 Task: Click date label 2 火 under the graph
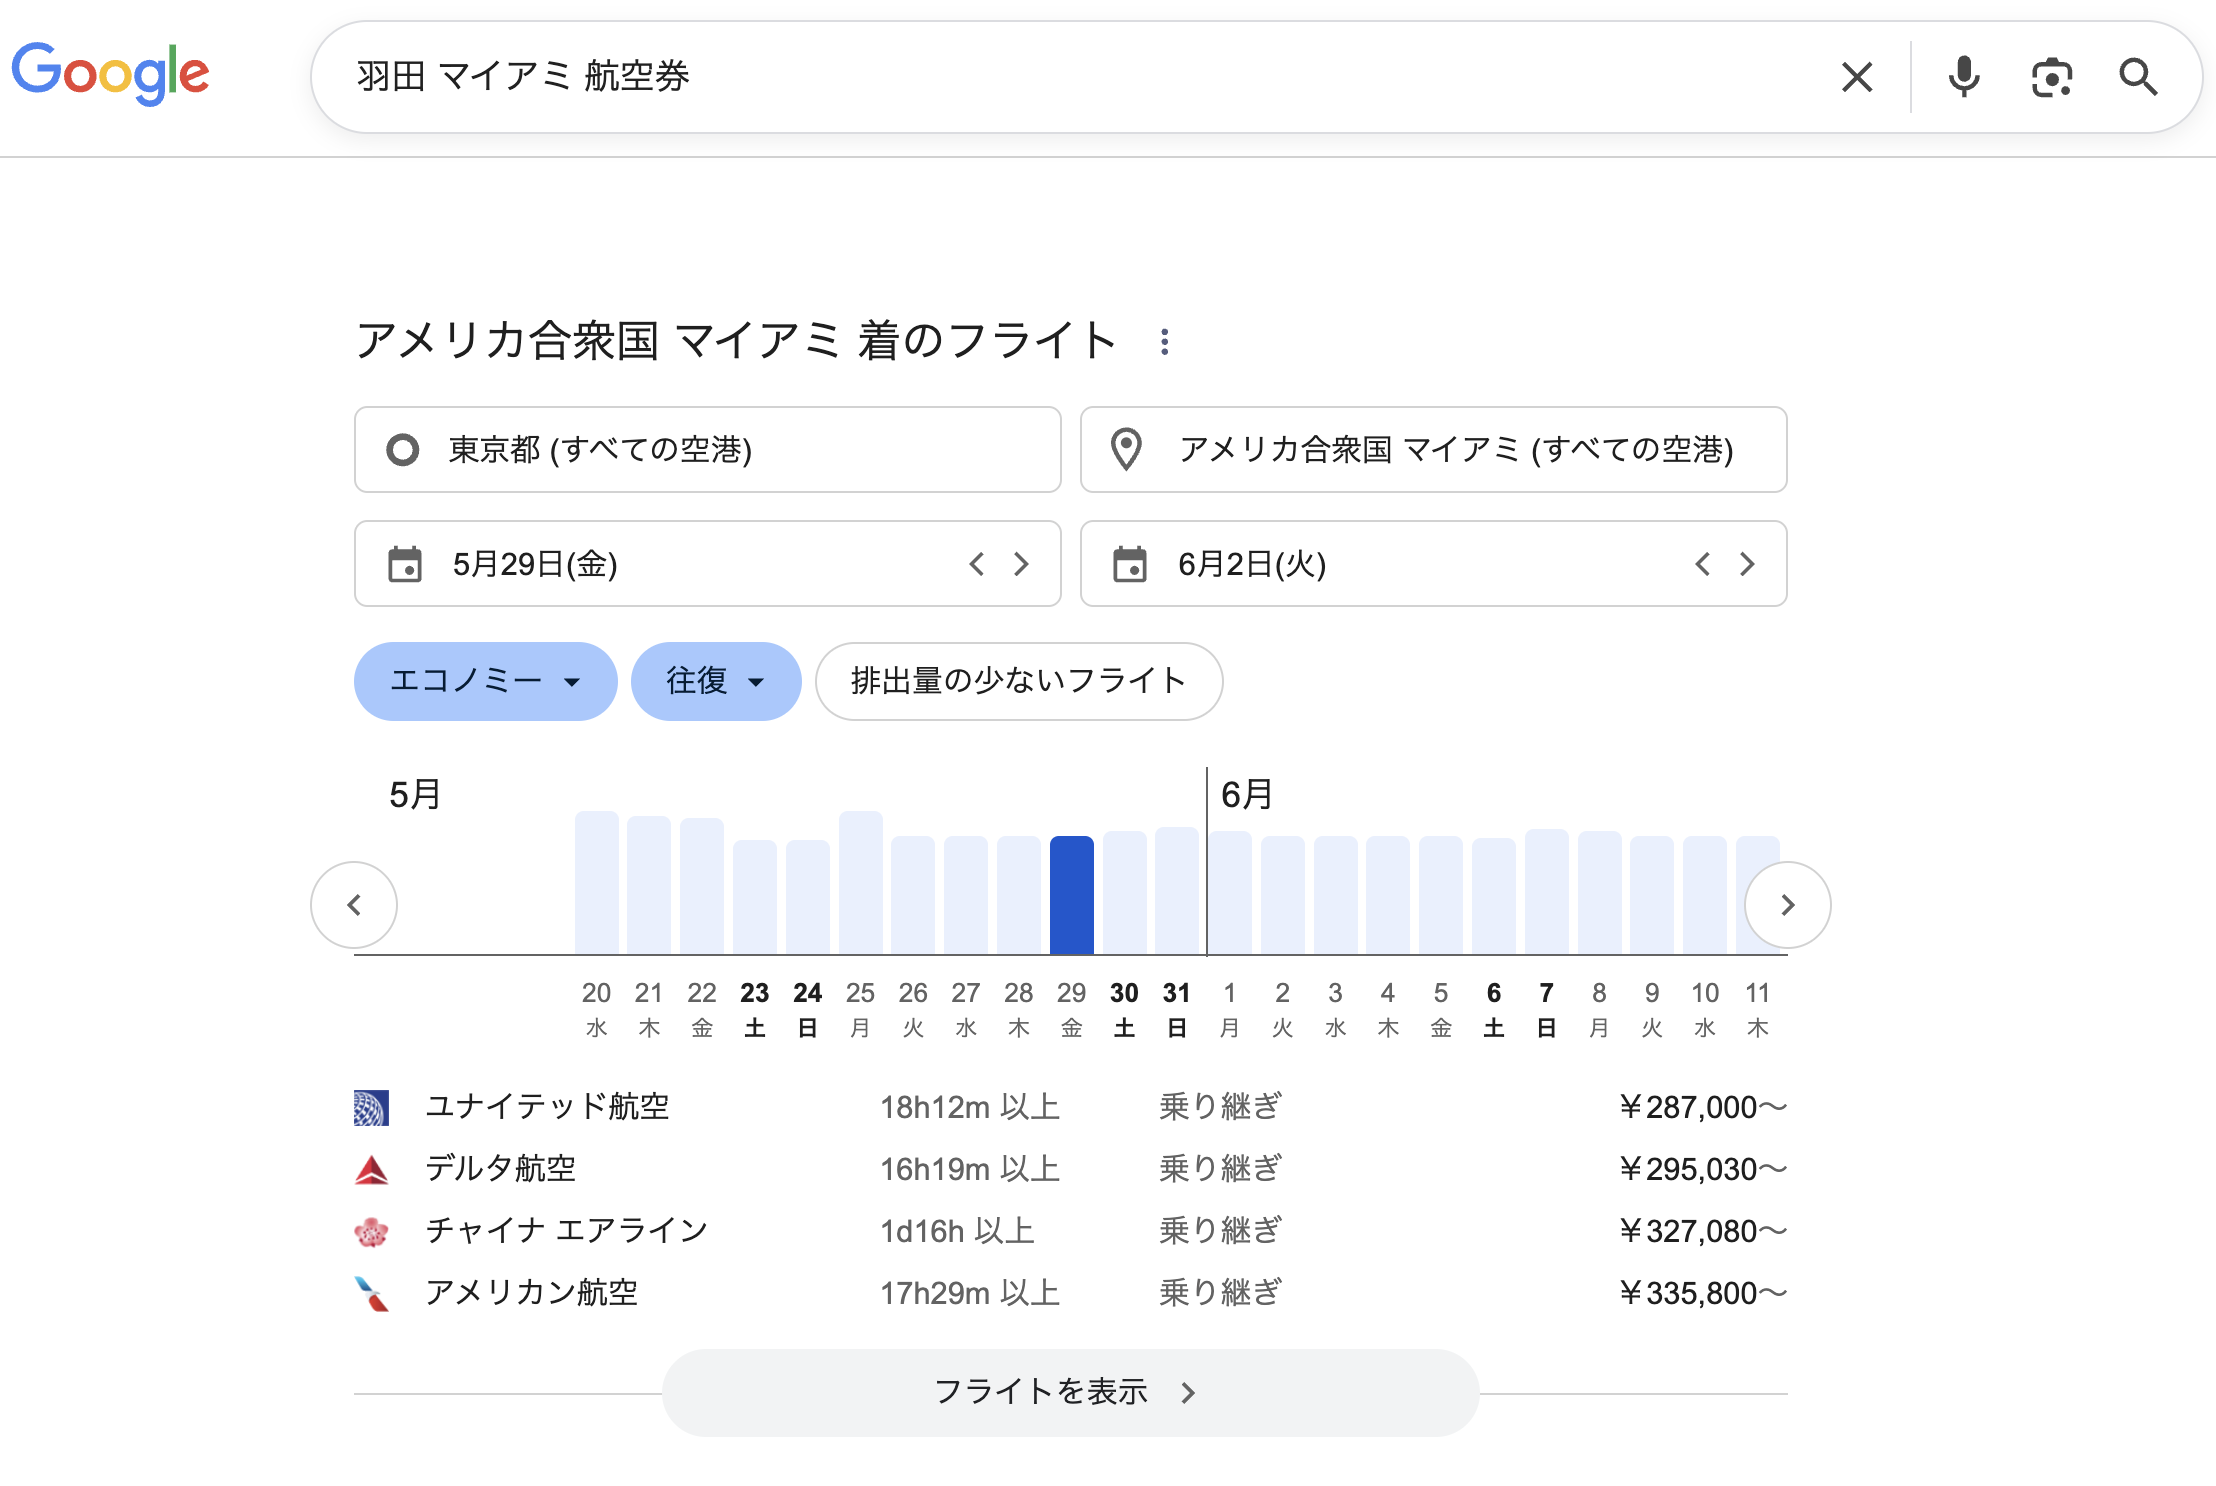point(1282,1009)
